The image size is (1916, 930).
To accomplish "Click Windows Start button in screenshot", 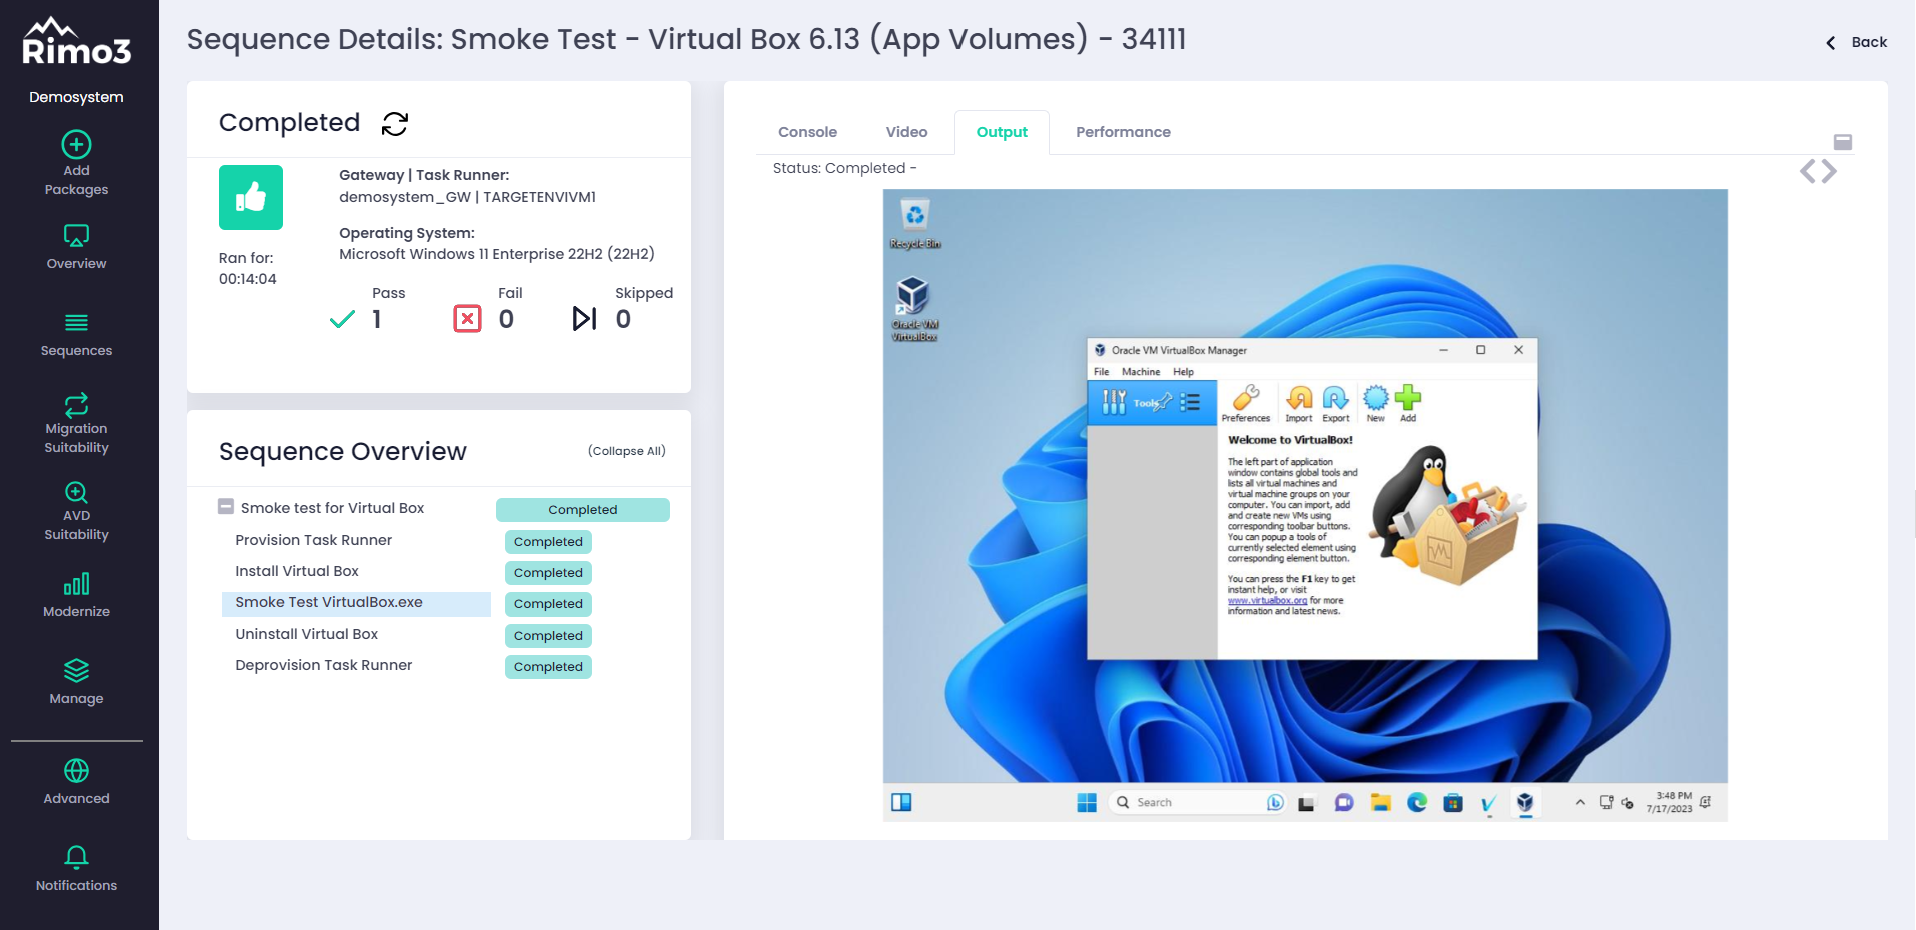I will (1087, 803).
